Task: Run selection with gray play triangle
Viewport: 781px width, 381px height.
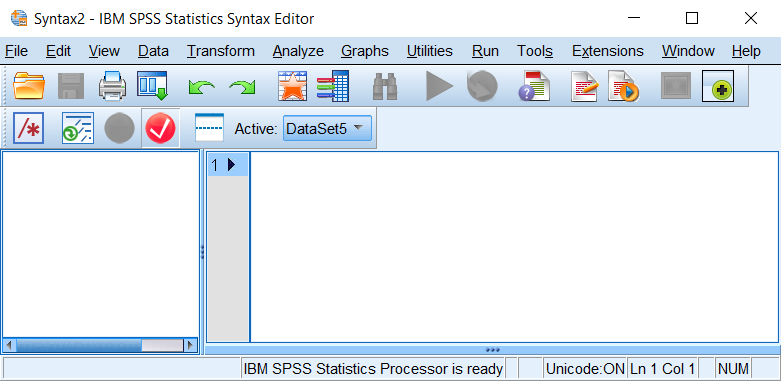Action: point(439,86)
